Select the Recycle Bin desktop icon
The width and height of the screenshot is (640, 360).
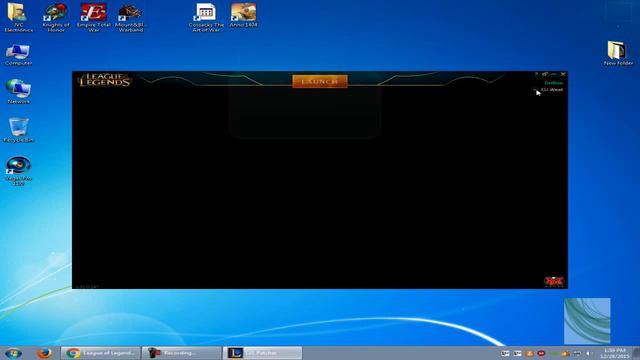(18, 130)
